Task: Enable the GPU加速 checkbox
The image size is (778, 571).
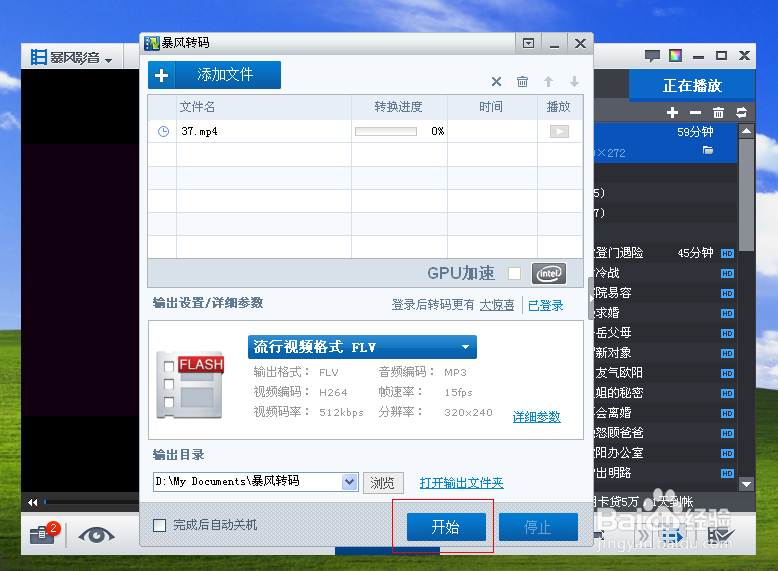Action: pos(515,273)
